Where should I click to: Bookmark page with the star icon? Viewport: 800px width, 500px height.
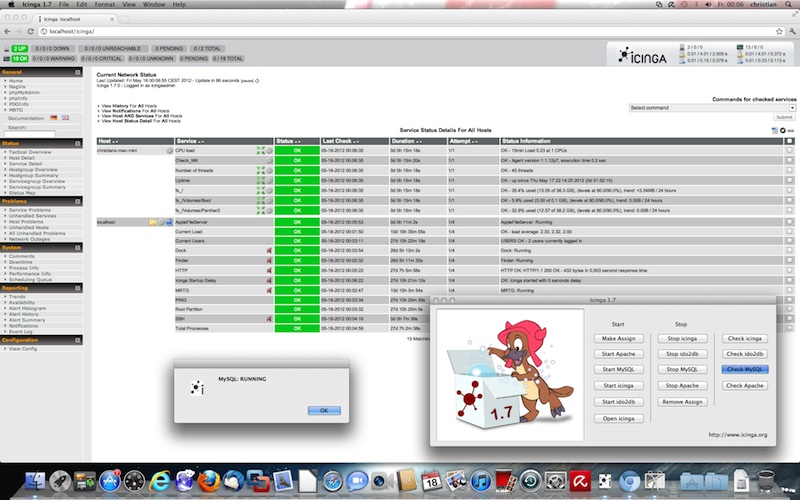pos(779,32)
